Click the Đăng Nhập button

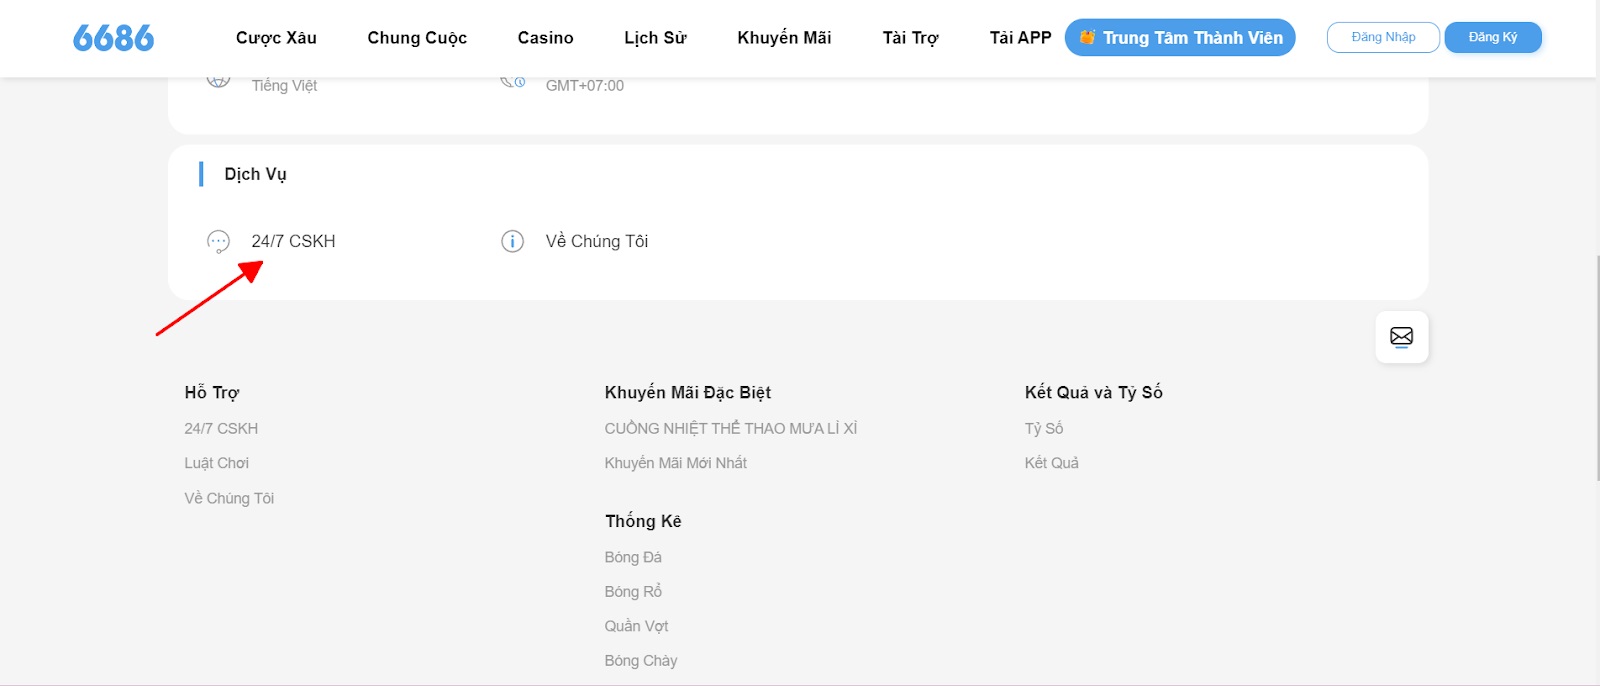point(1383,37)
